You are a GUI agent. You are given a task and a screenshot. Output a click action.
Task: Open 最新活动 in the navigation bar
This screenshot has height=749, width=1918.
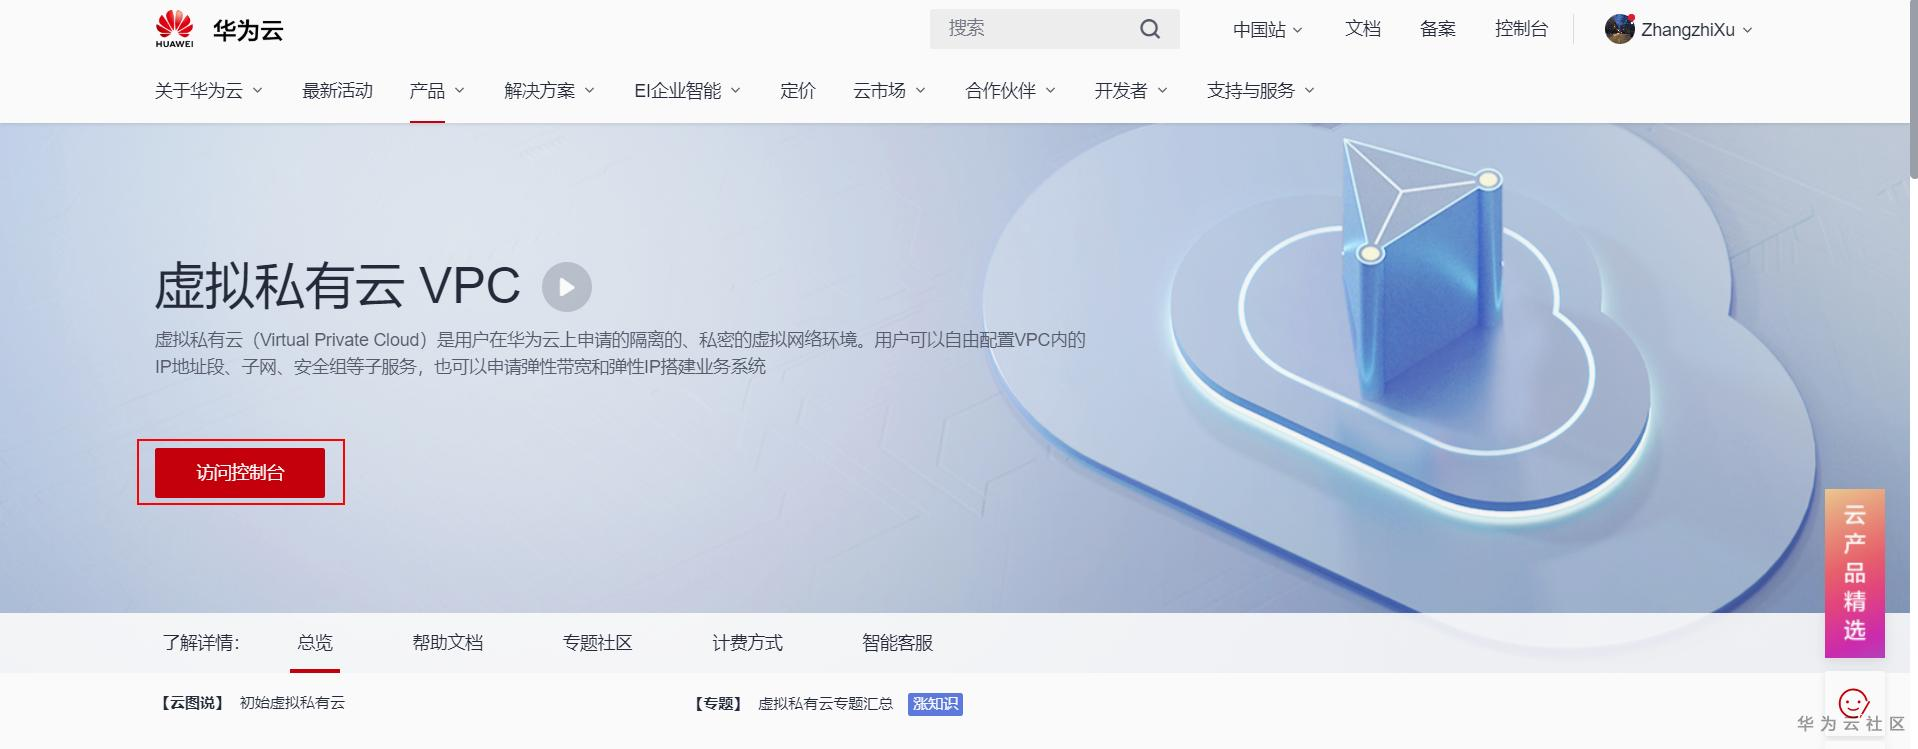338,91
